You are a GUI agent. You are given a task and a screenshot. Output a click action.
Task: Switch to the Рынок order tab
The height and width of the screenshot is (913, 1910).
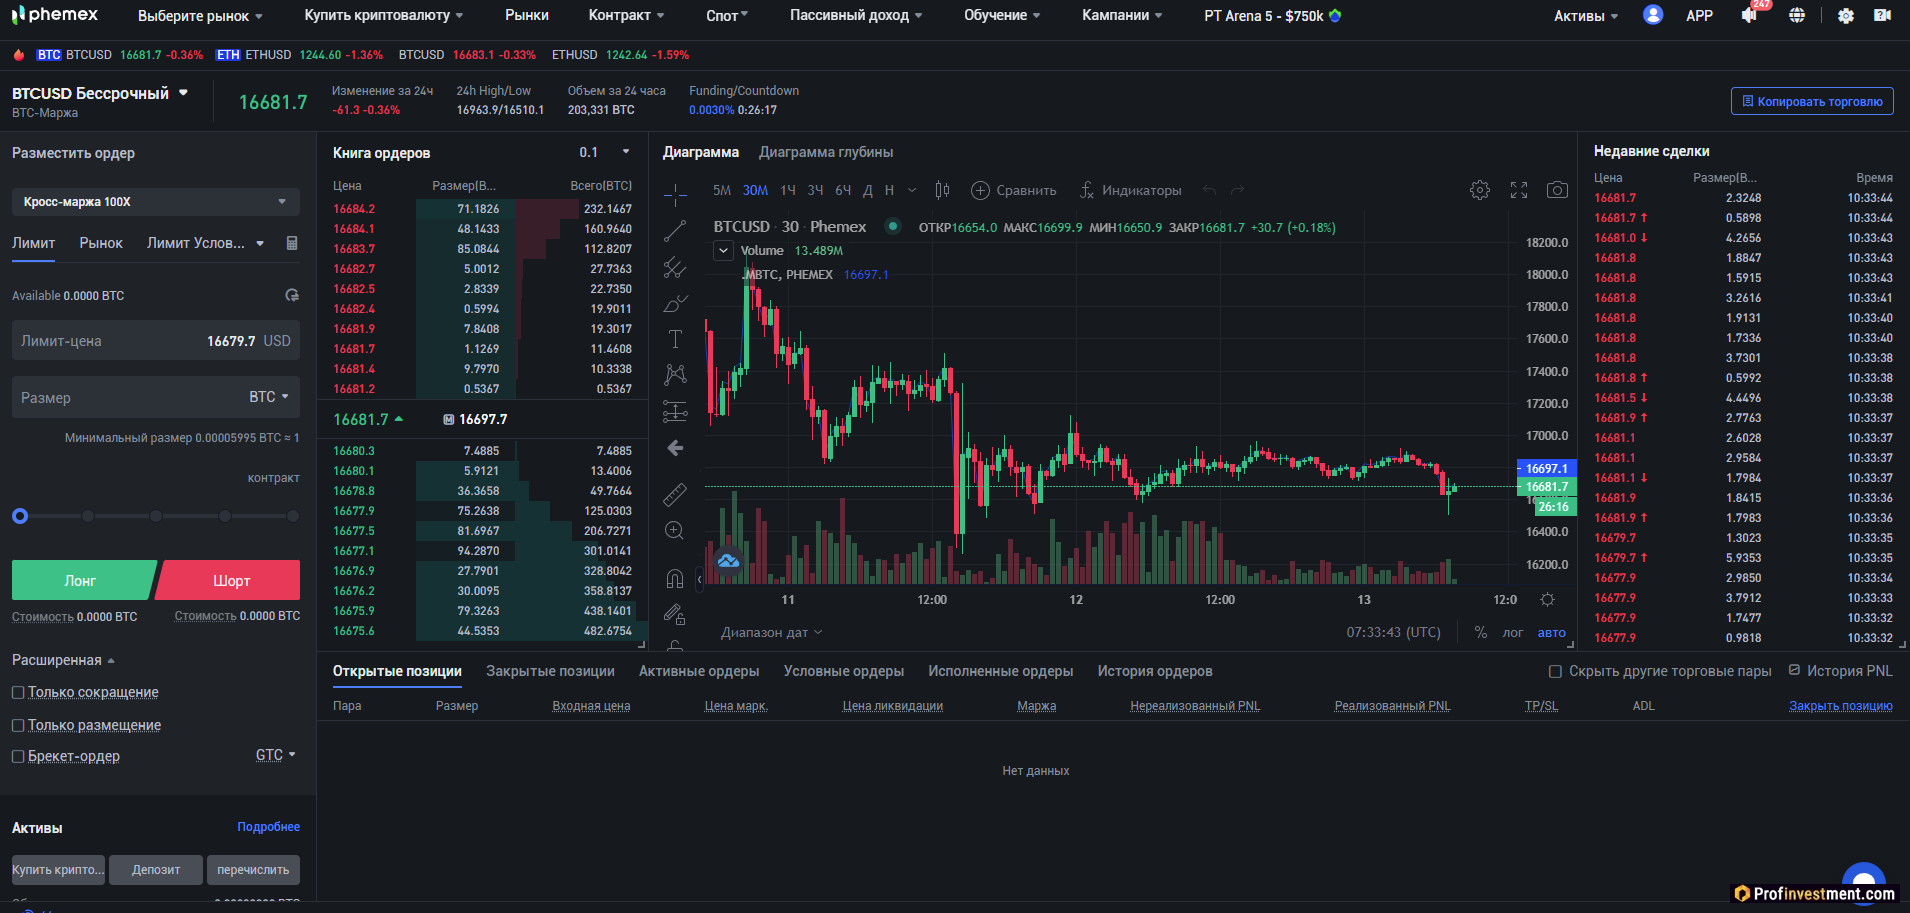click(x=101, y=243)
